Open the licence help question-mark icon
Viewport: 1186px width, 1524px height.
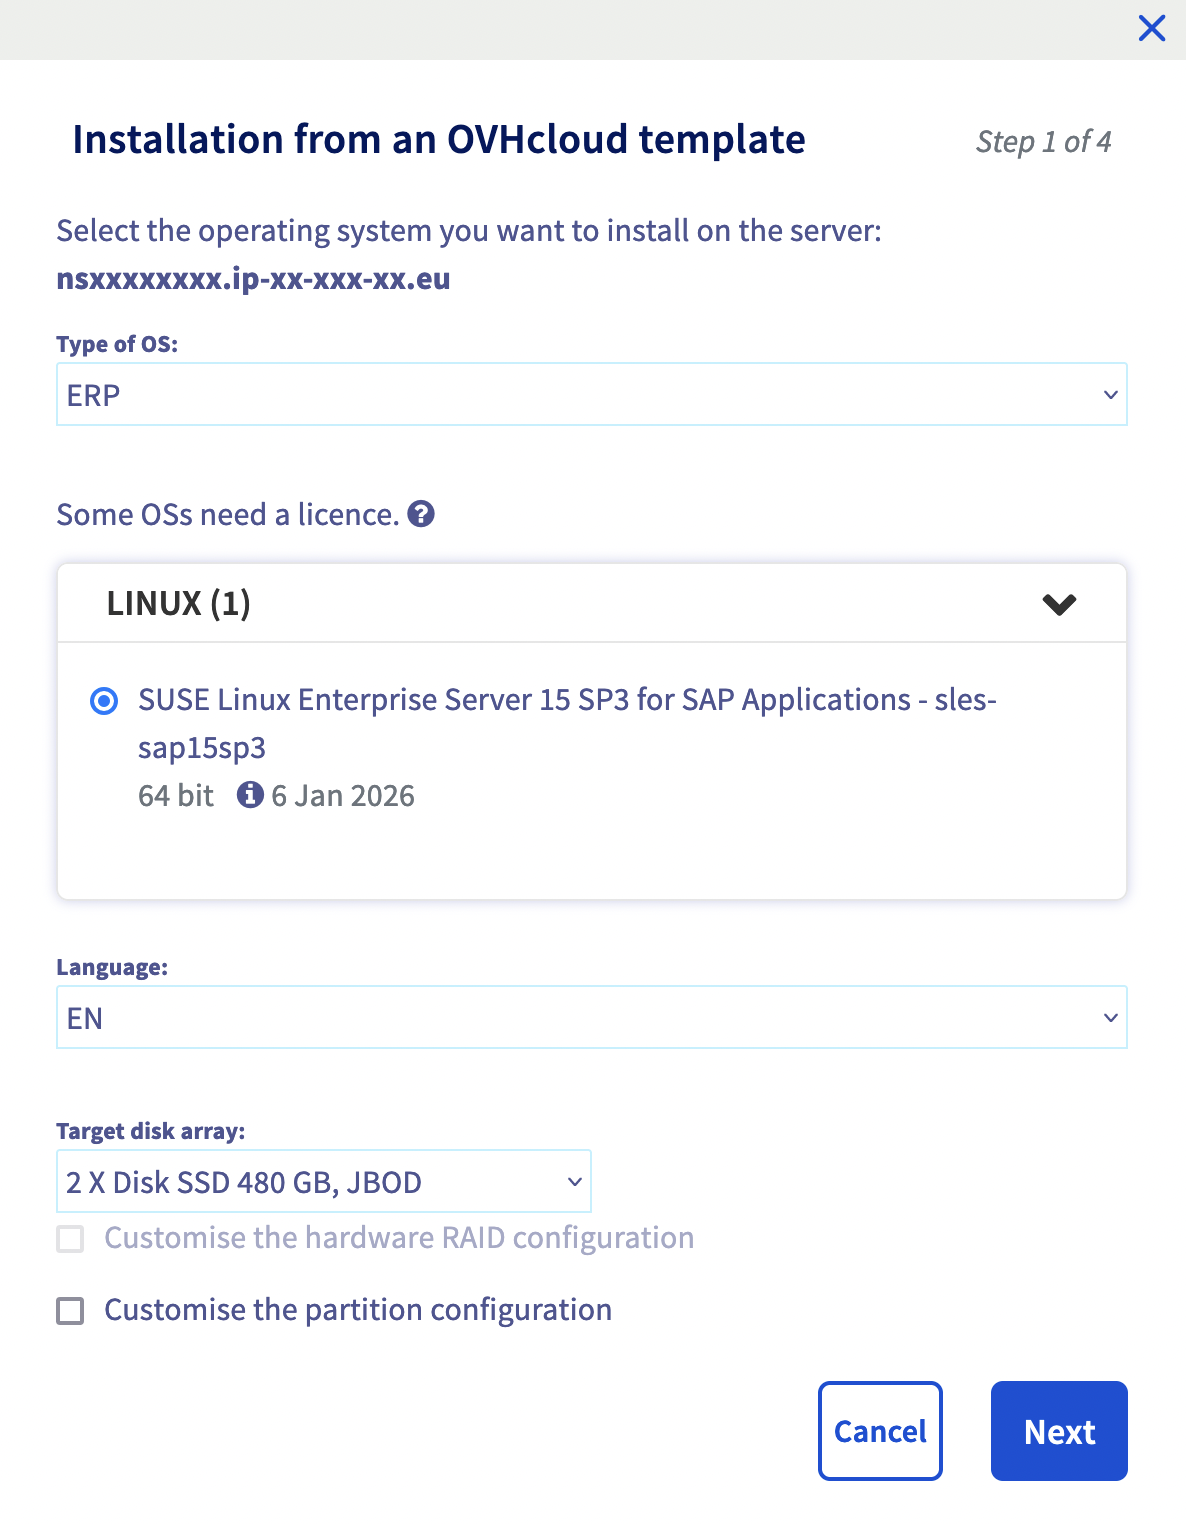[422, 515]
